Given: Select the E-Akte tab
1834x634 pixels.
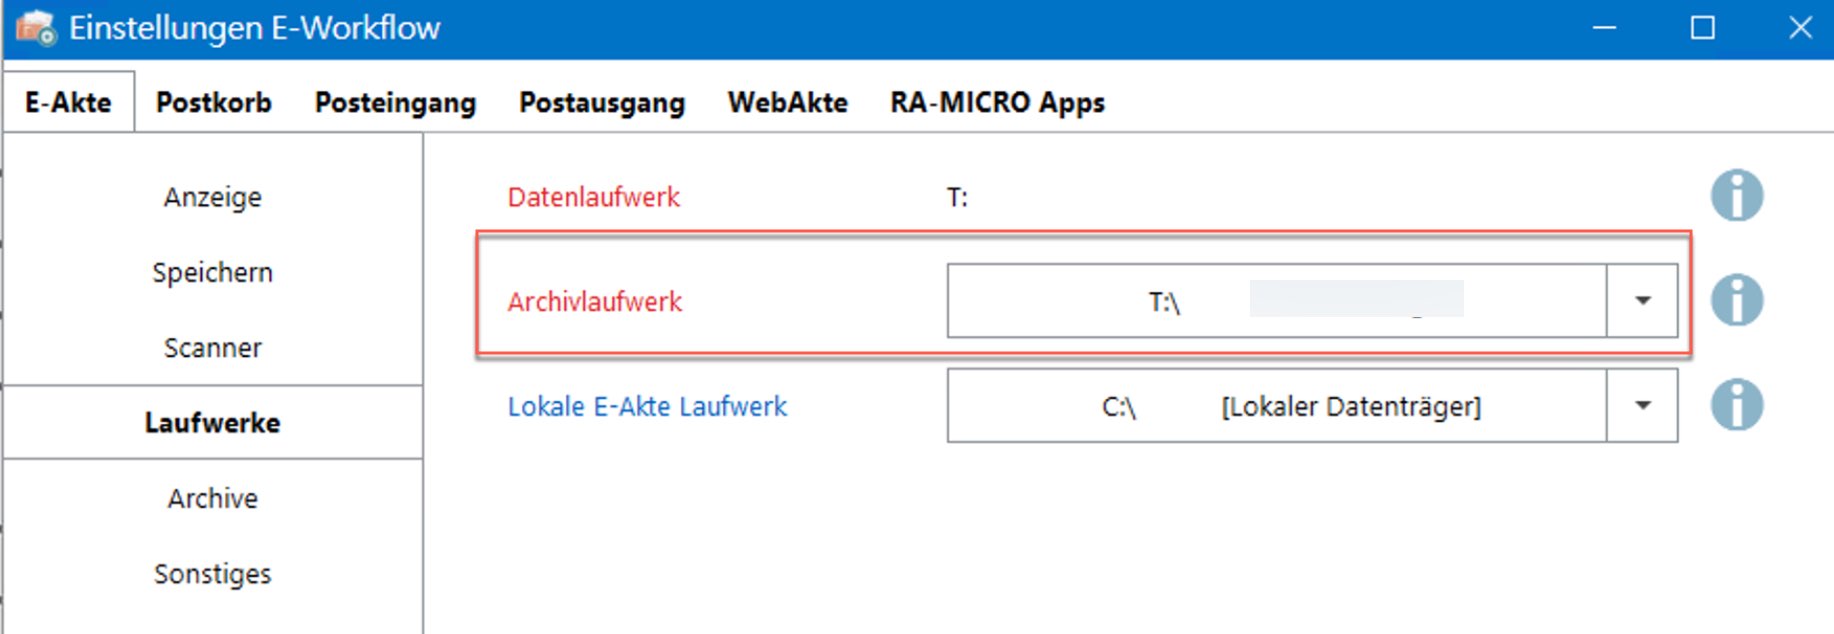Looking at the screenshot, I should click(68, 102).
